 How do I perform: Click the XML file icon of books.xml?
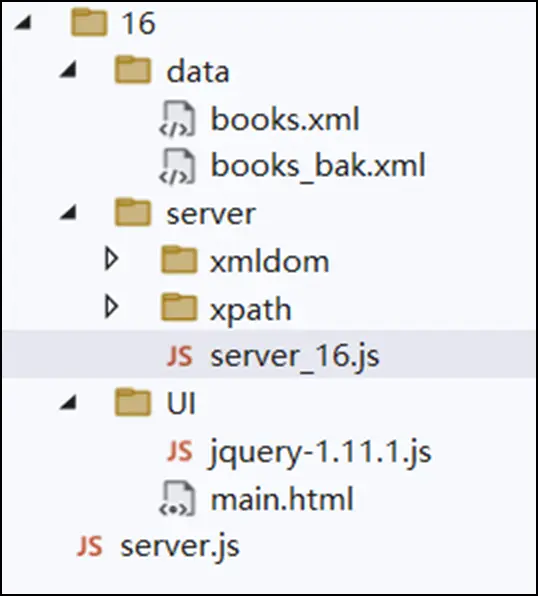(x=178, y=119)
